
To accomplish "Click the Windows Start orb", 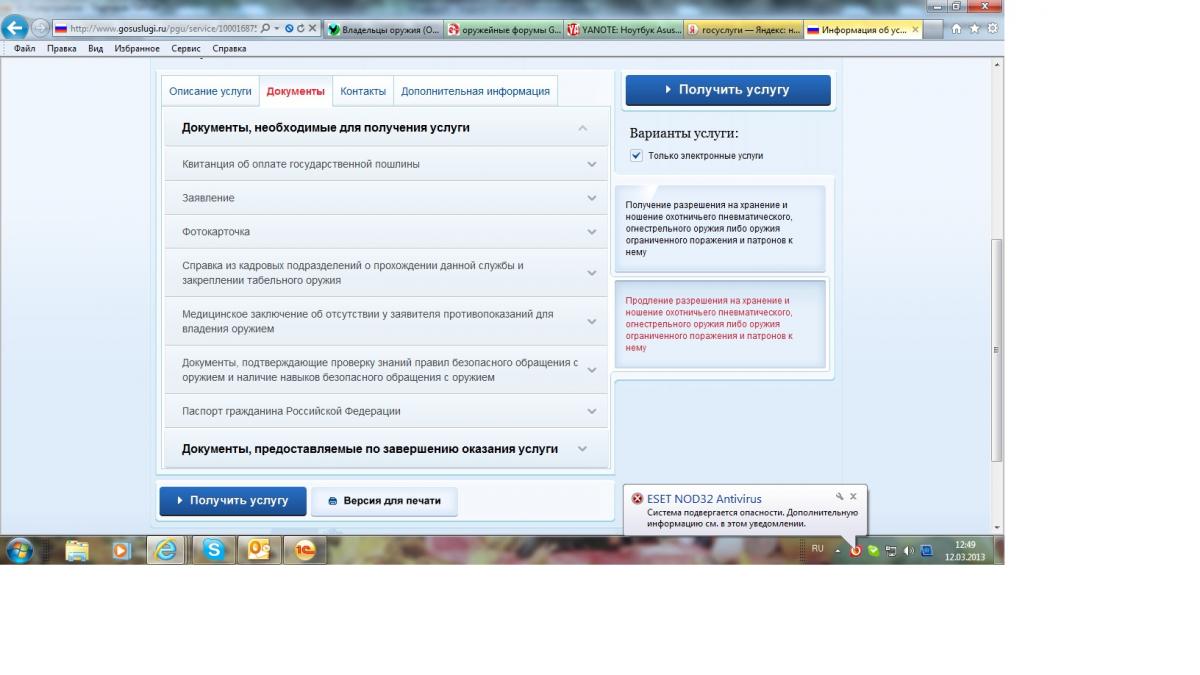I will pos(20,549).
